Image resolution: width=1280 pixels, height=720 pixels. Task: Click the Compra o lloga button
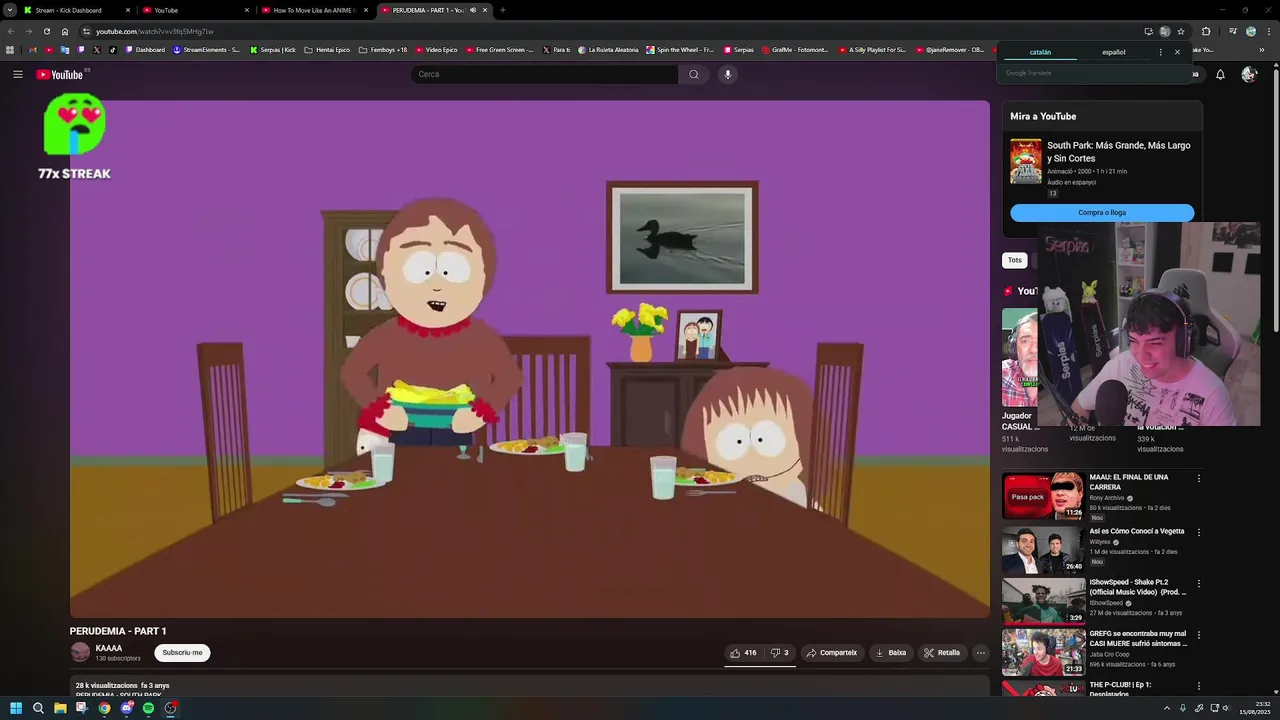tap(1102, 213)
